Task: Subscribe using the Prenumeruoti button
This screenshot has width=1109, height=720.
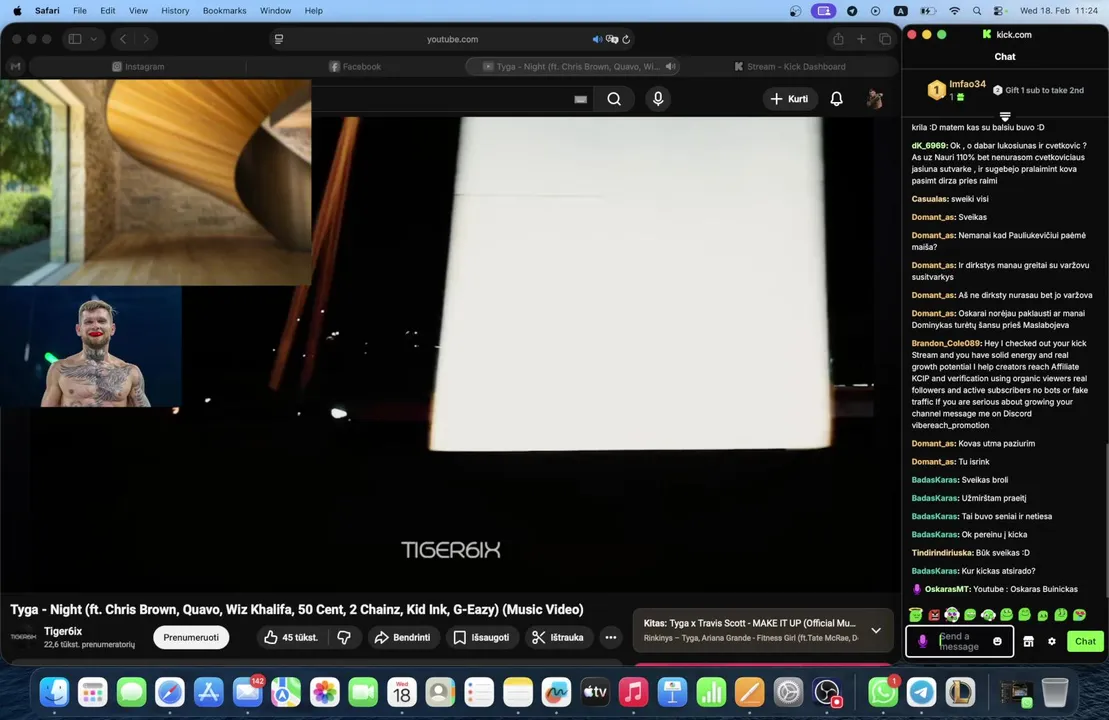Action: 191,637
